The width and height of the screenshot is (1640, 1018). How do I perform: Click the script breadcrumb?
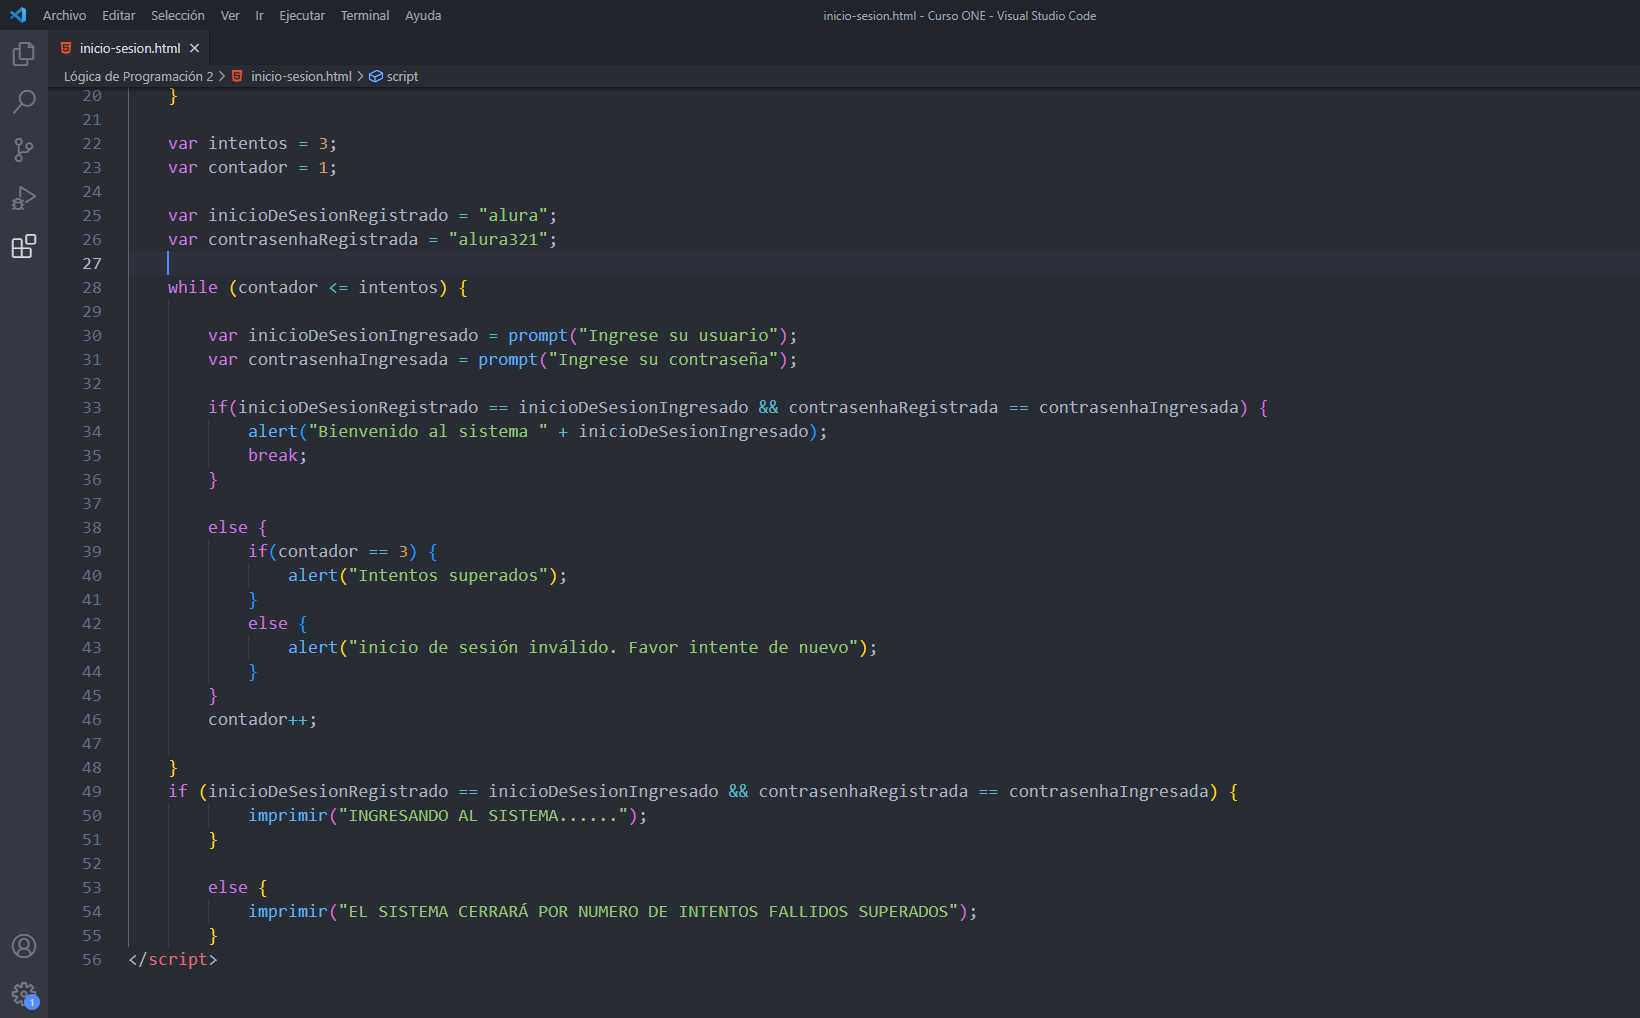click(402, 76)
